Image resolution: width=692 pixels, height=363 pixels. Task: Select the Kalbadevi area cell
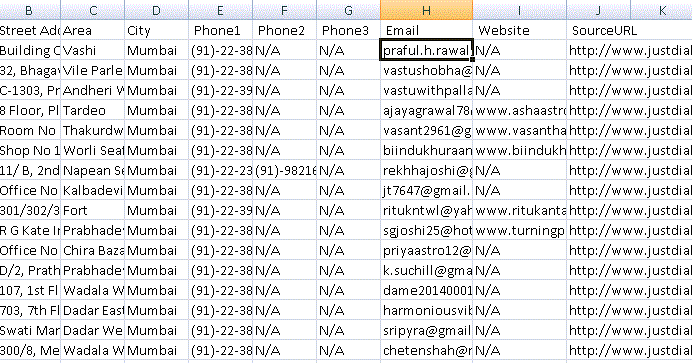tap(93, 191)
